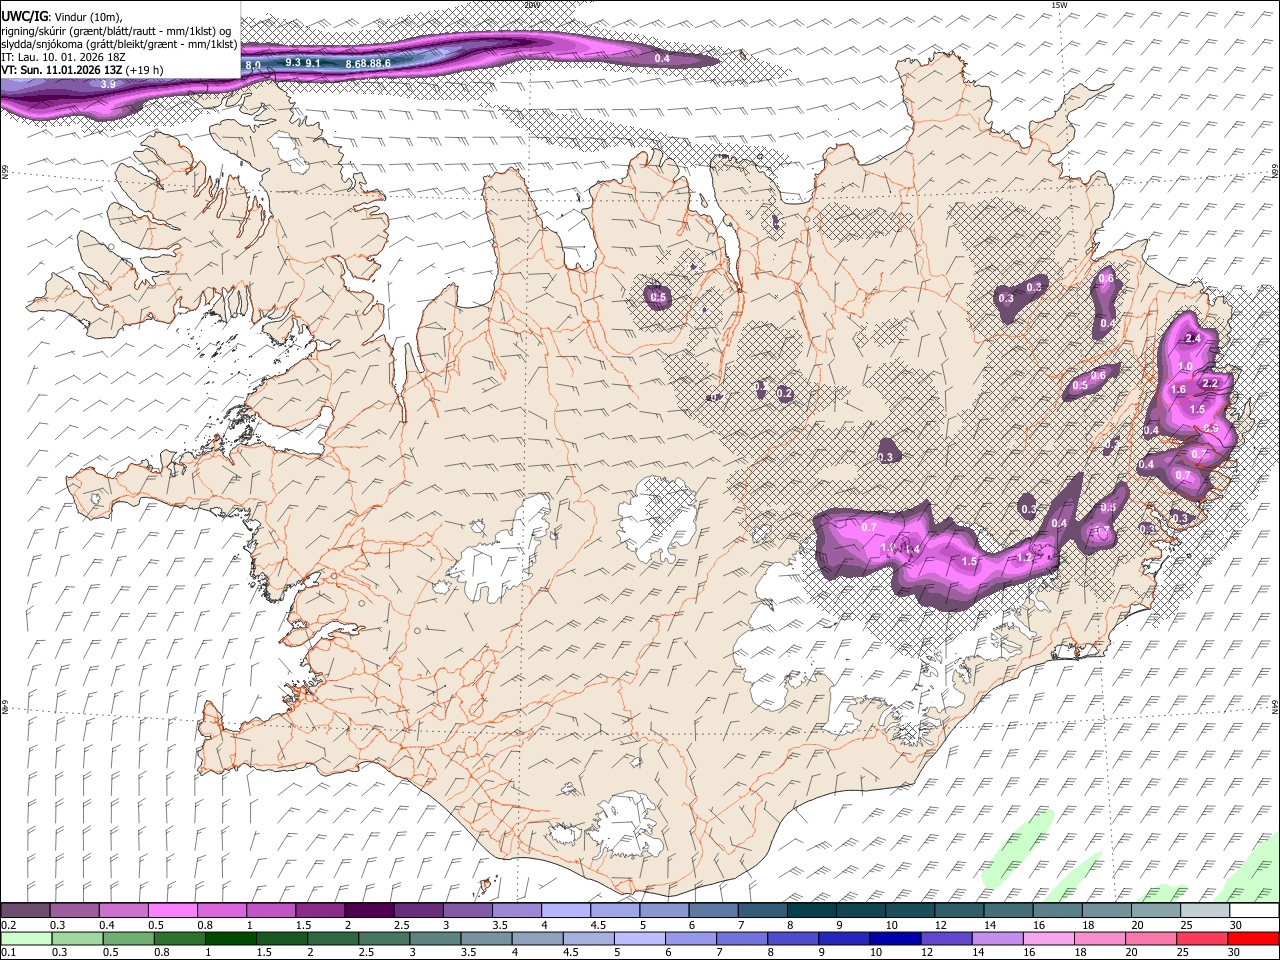
Task: Click the 1.6 precipitation value in the east
Action: 1178,390
